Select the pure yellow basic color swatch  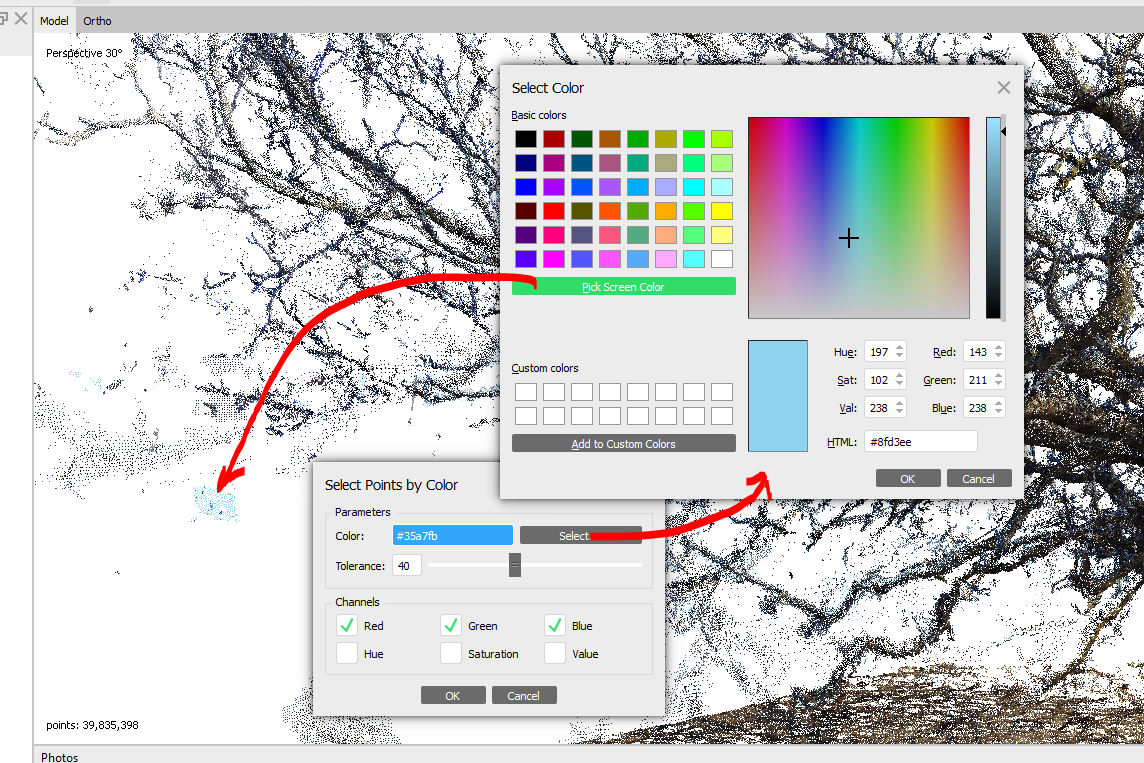coord(722,211)
